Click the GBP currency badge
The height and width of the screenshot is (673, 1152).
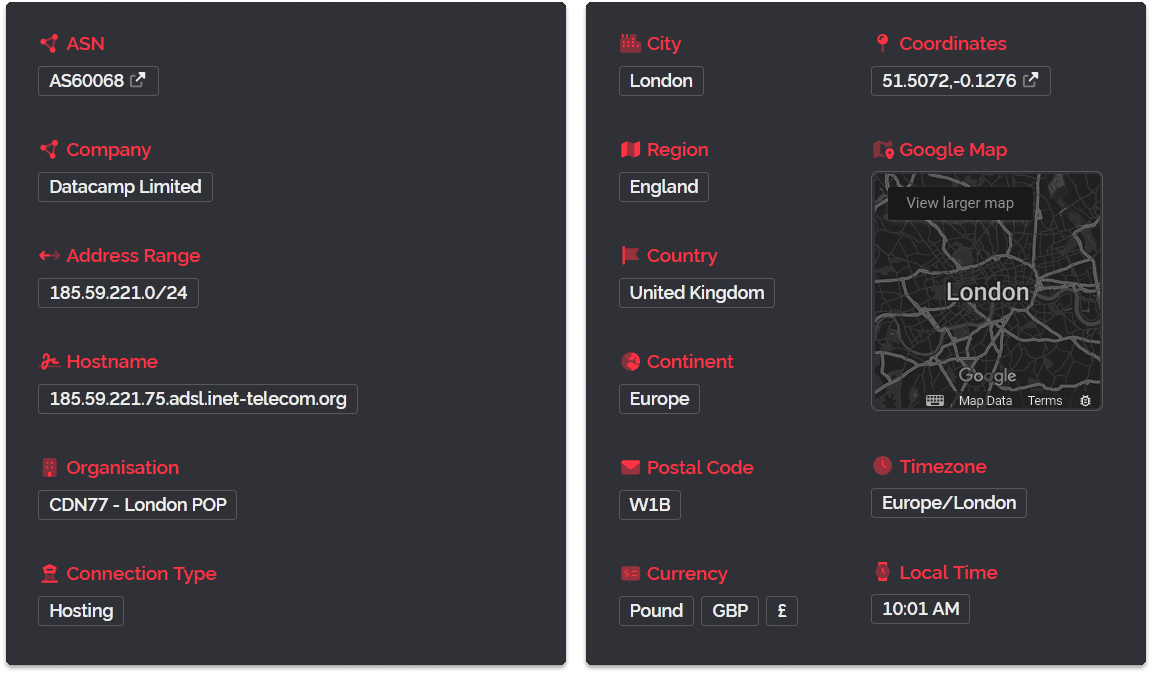pos(730,611)
